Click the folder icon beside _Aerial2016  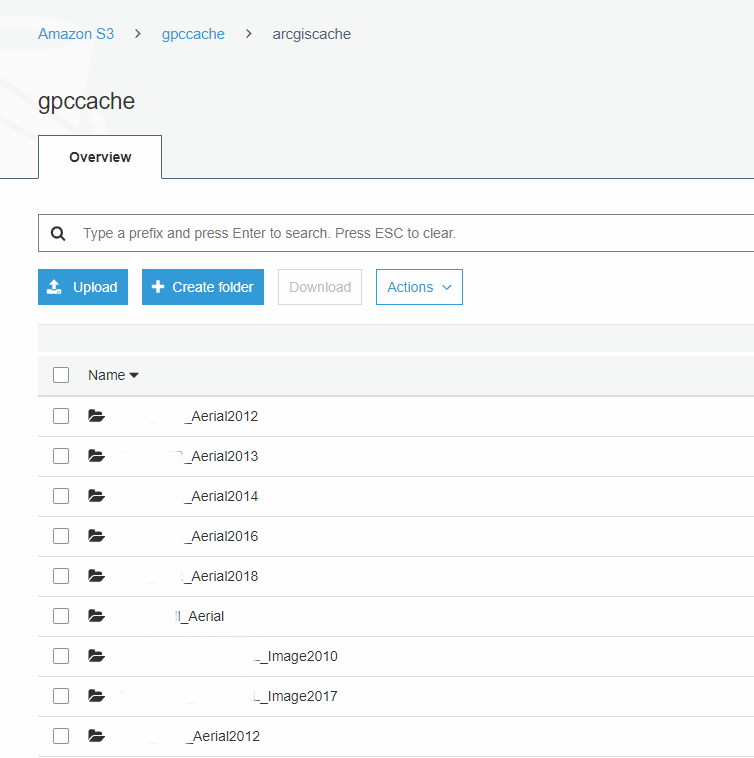(x=96, y=536)
